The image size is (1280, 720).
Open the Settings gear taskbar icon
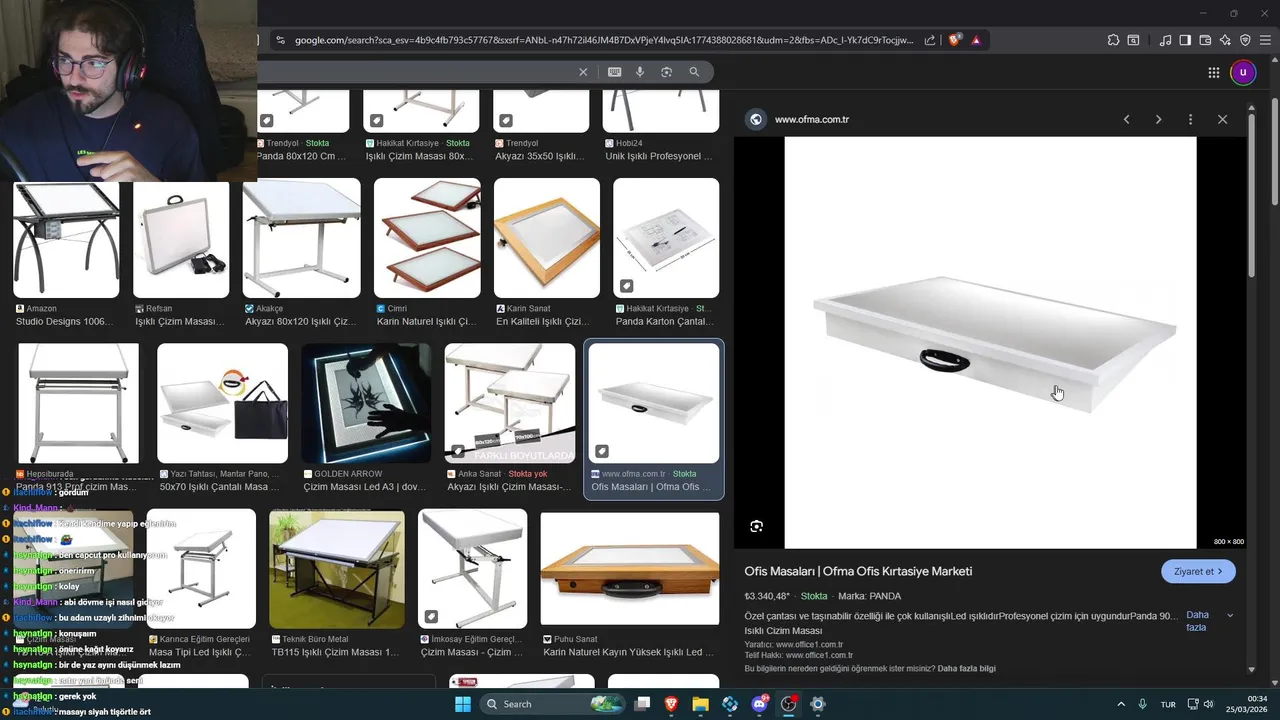tap(817, 704)
